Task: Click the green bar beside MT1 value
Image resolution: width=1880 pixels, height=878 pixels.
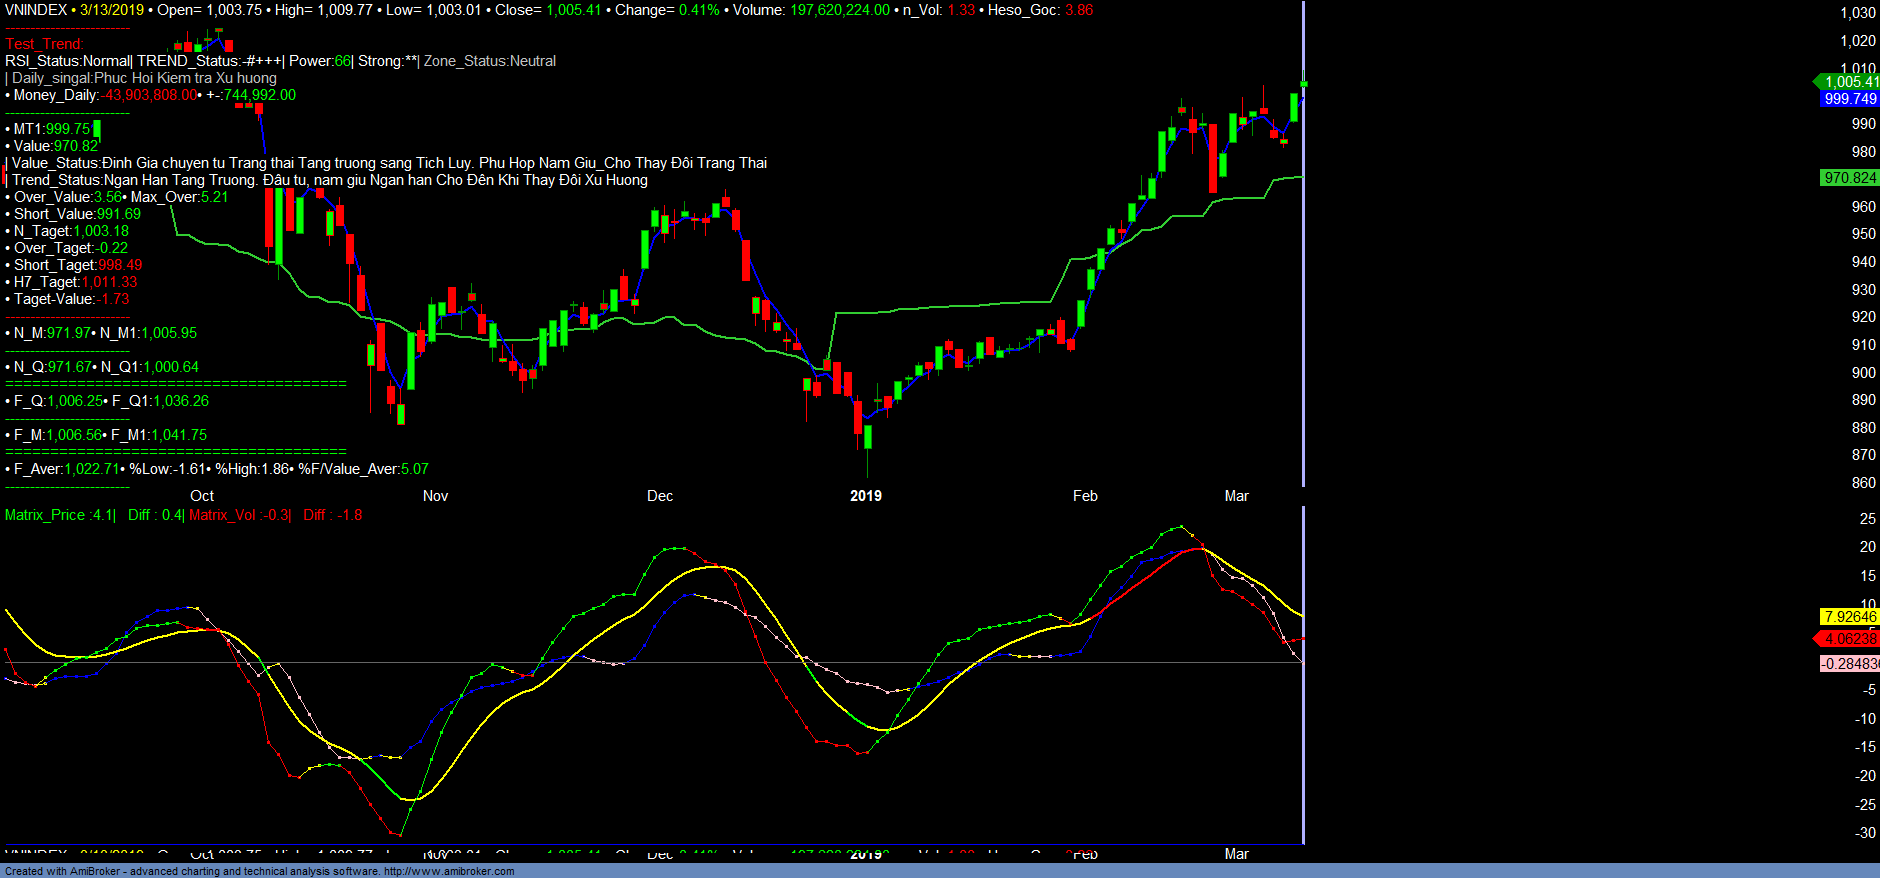Action: 97,129
